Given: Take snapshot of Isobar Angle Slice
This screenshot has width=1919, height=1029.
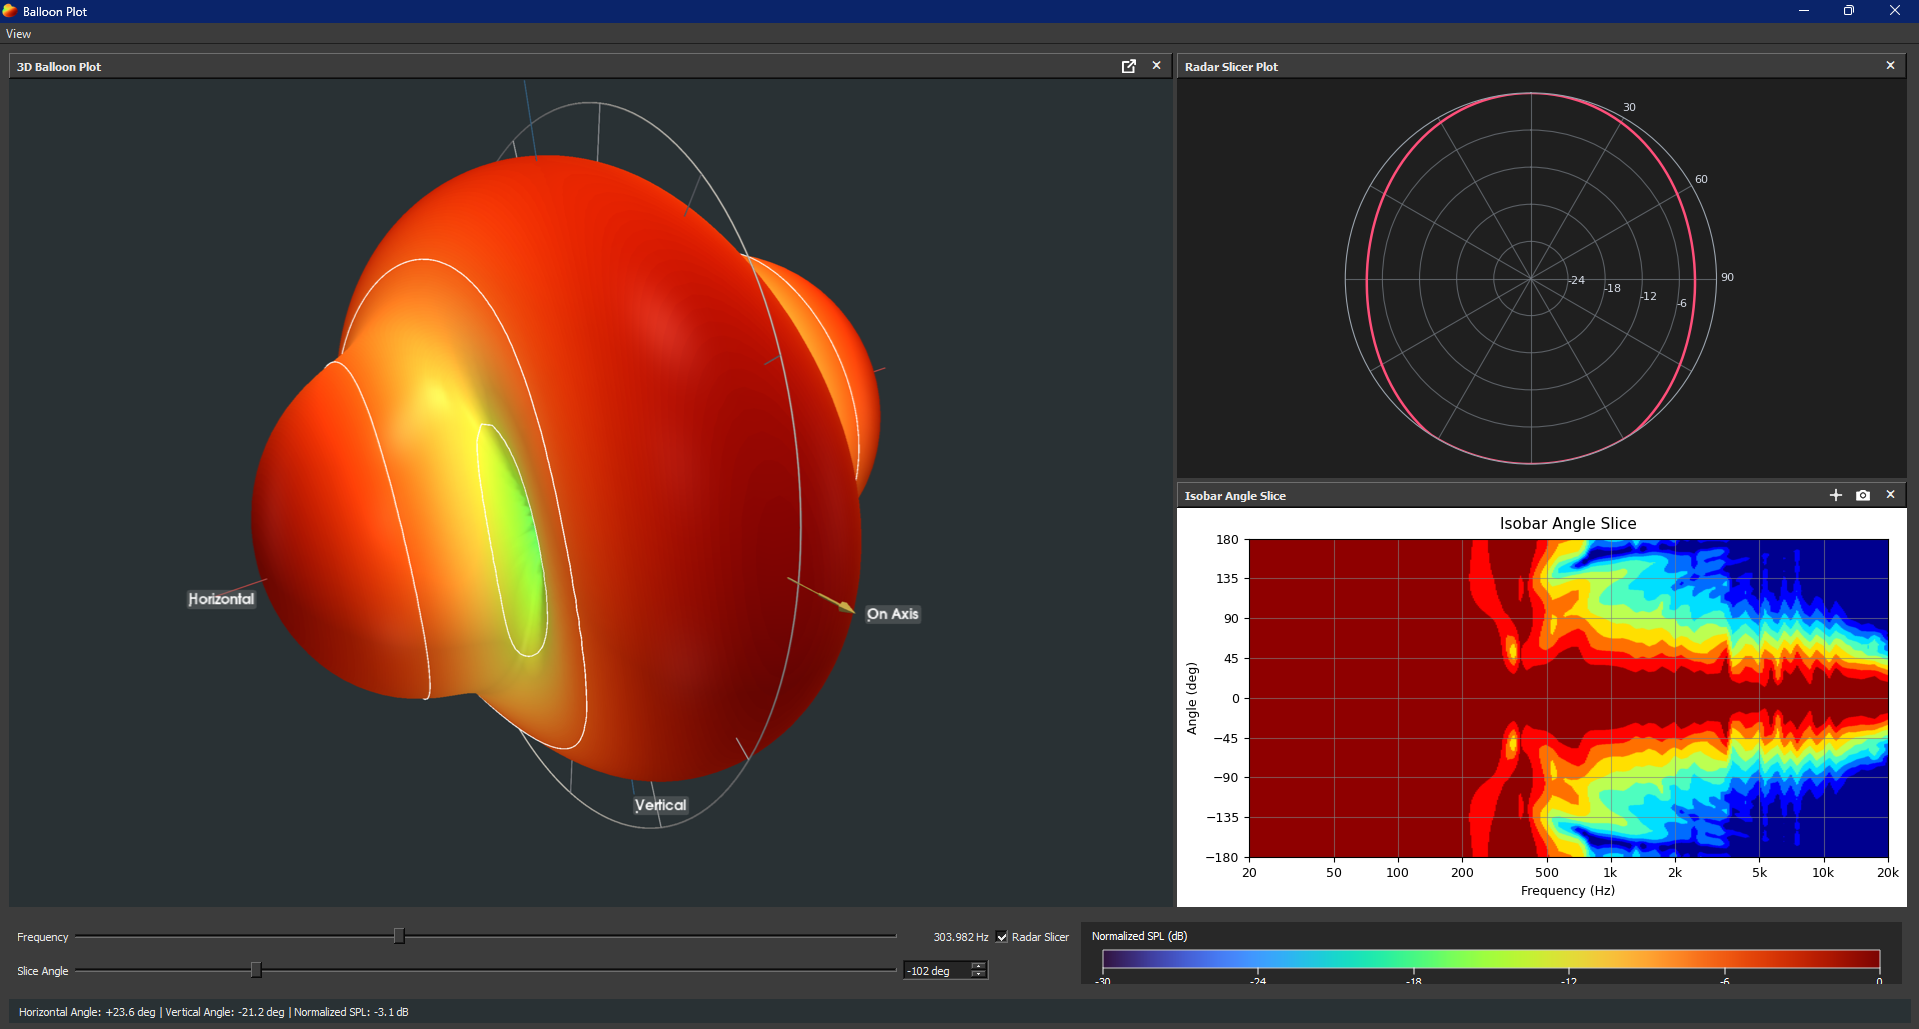Looking at the screenshot, I should (1863, 495).
